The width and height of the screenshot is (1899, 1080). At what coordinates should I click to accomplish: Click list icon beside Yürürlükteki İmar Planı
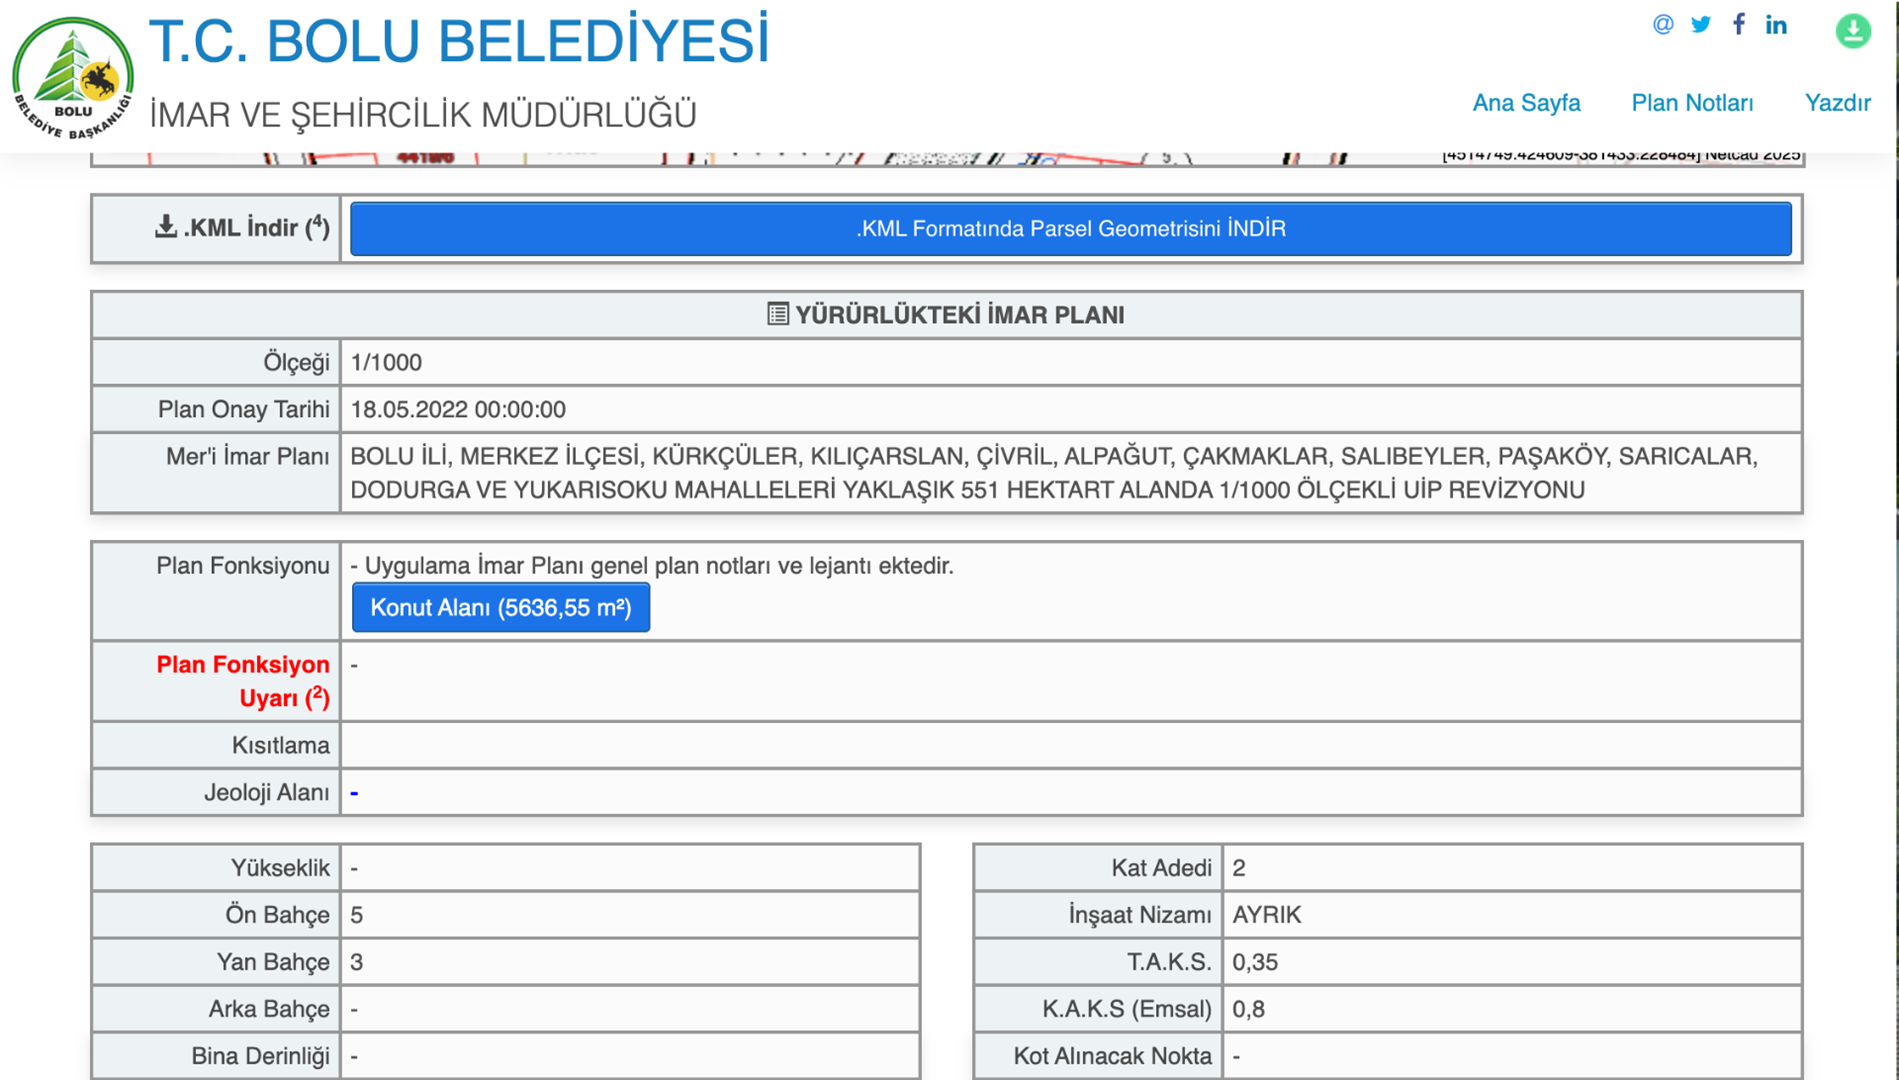pos(777,315)
